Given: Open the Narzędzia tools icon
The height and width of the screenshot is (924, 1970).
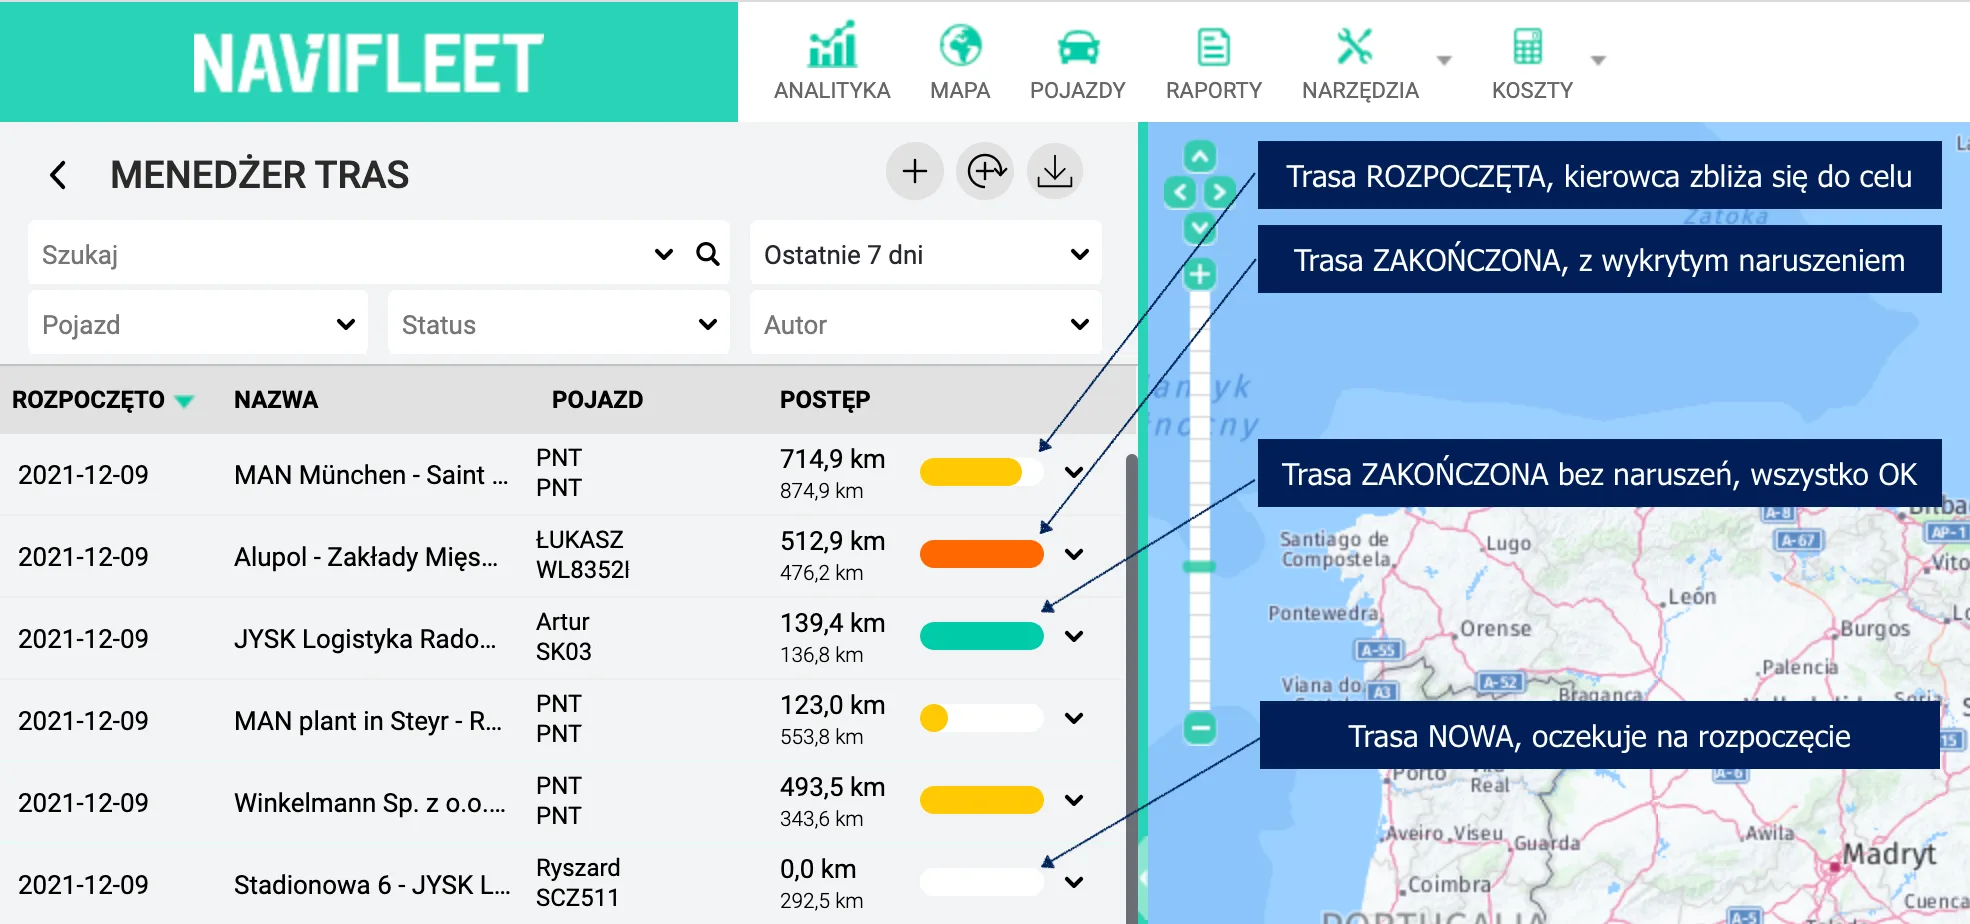Looking at the screenshot, I should pos(1354,45).
